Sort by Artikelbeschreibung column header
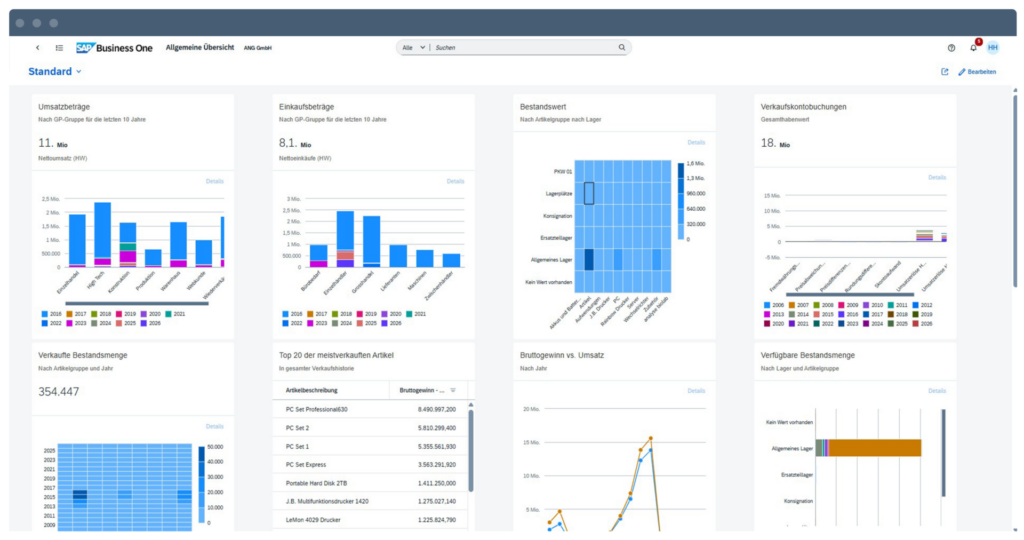The image size is (1024, 540). pyautogui.click(x=312, y=390)
